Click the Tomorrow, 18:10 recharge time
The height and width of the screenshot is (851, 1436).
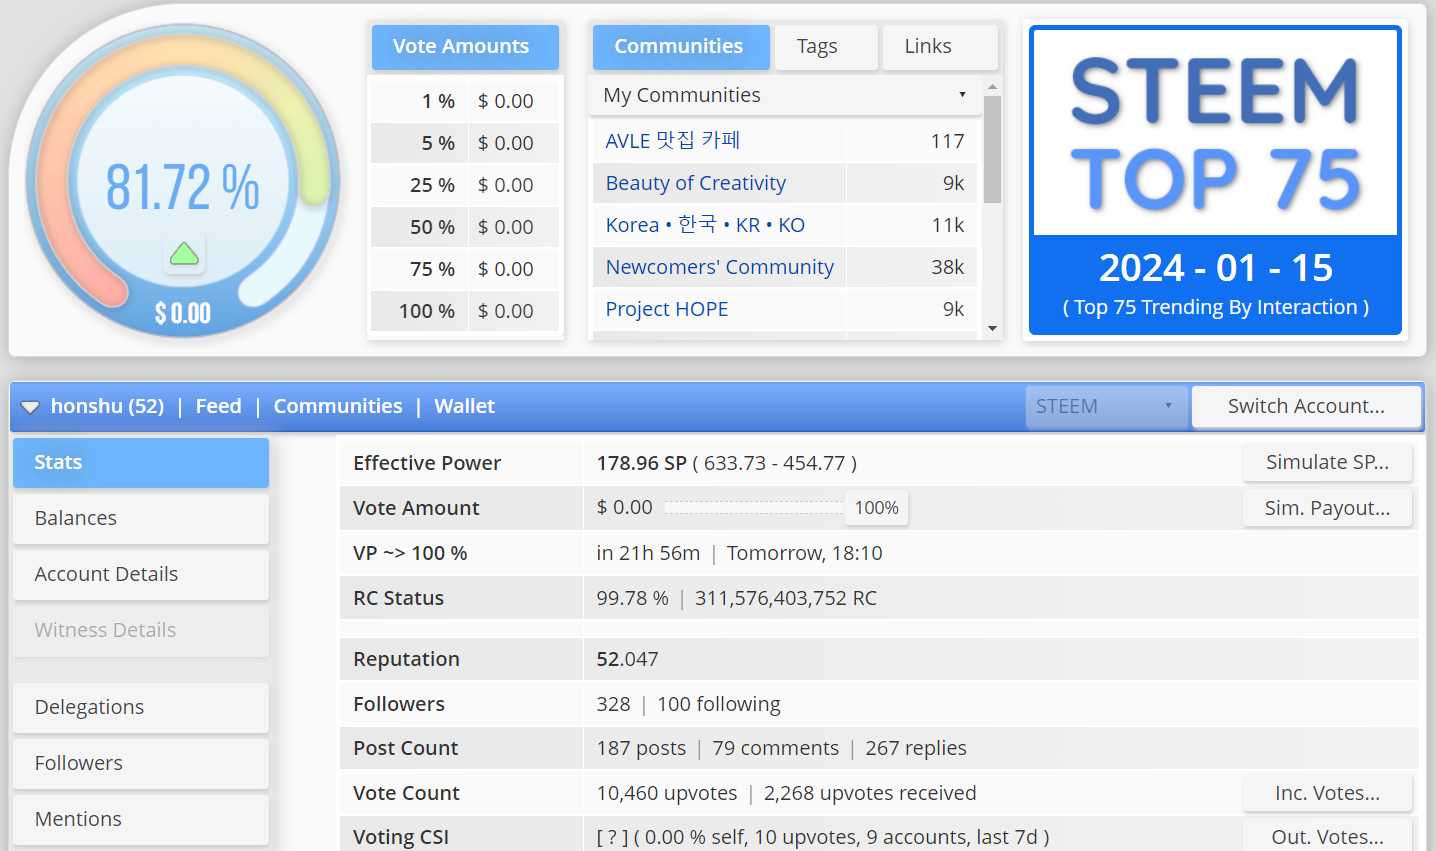805,553
